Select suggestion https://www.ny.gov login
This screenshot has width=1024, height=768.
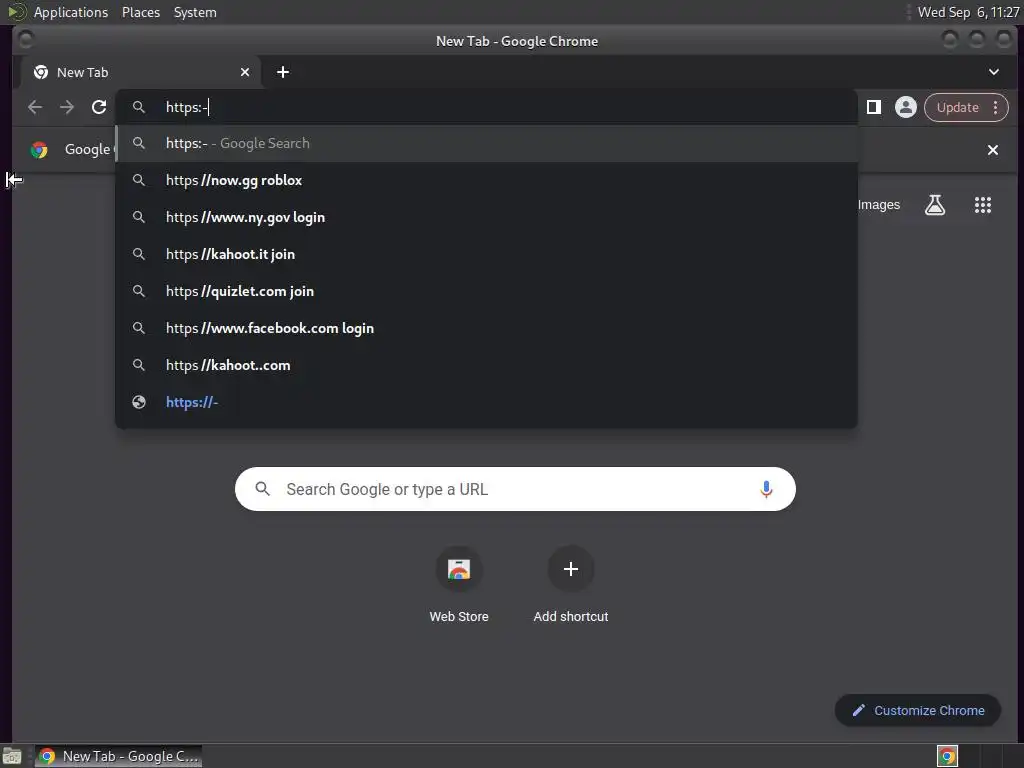point(487,217)
